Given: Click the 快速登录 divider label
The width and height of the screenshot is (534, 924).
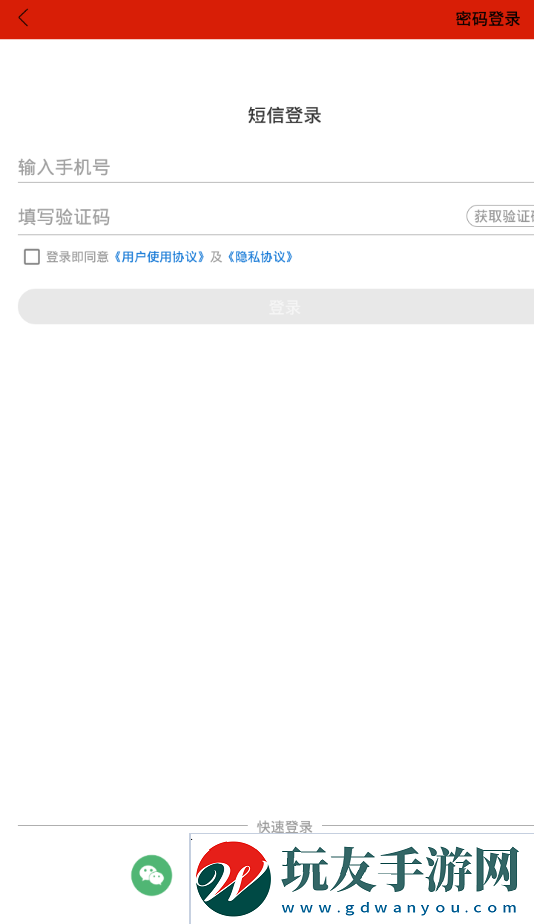Looking at the screenshot, I should (285, 827).
